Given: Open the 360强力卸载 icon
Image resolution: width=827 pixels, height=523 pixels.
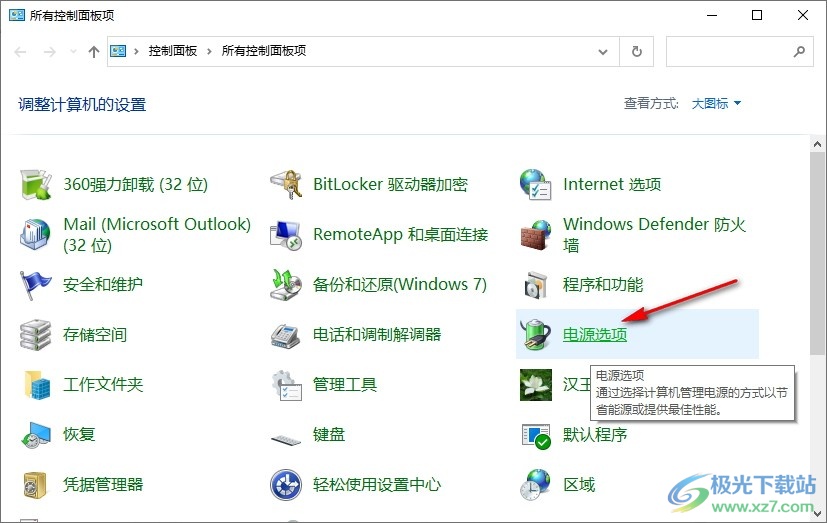Looking at the screenshot, I should [35, 185].
